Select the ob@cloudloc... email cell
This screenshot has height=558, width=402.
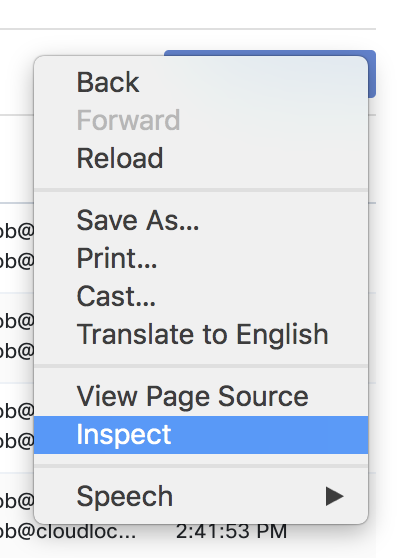coord(68,532)
